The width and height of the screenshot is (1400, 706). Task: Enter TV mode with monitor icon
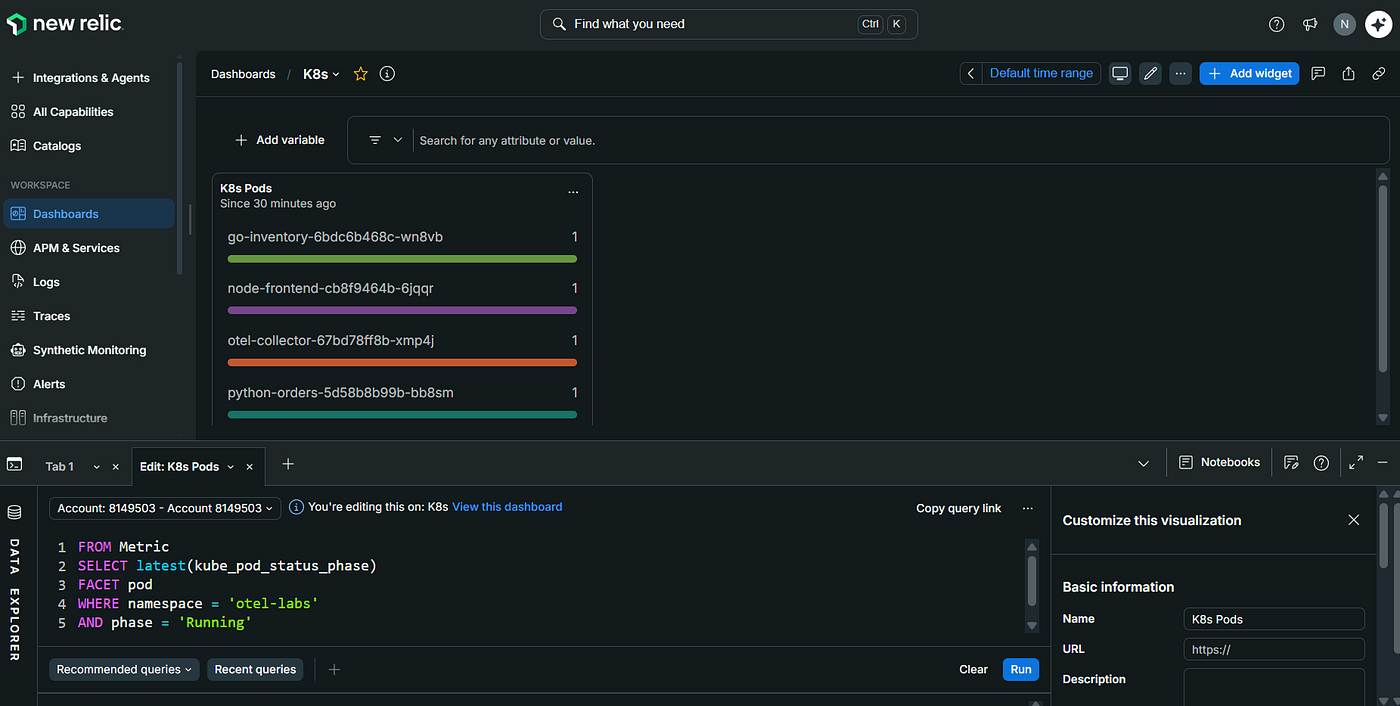(x=1120, y=73)
